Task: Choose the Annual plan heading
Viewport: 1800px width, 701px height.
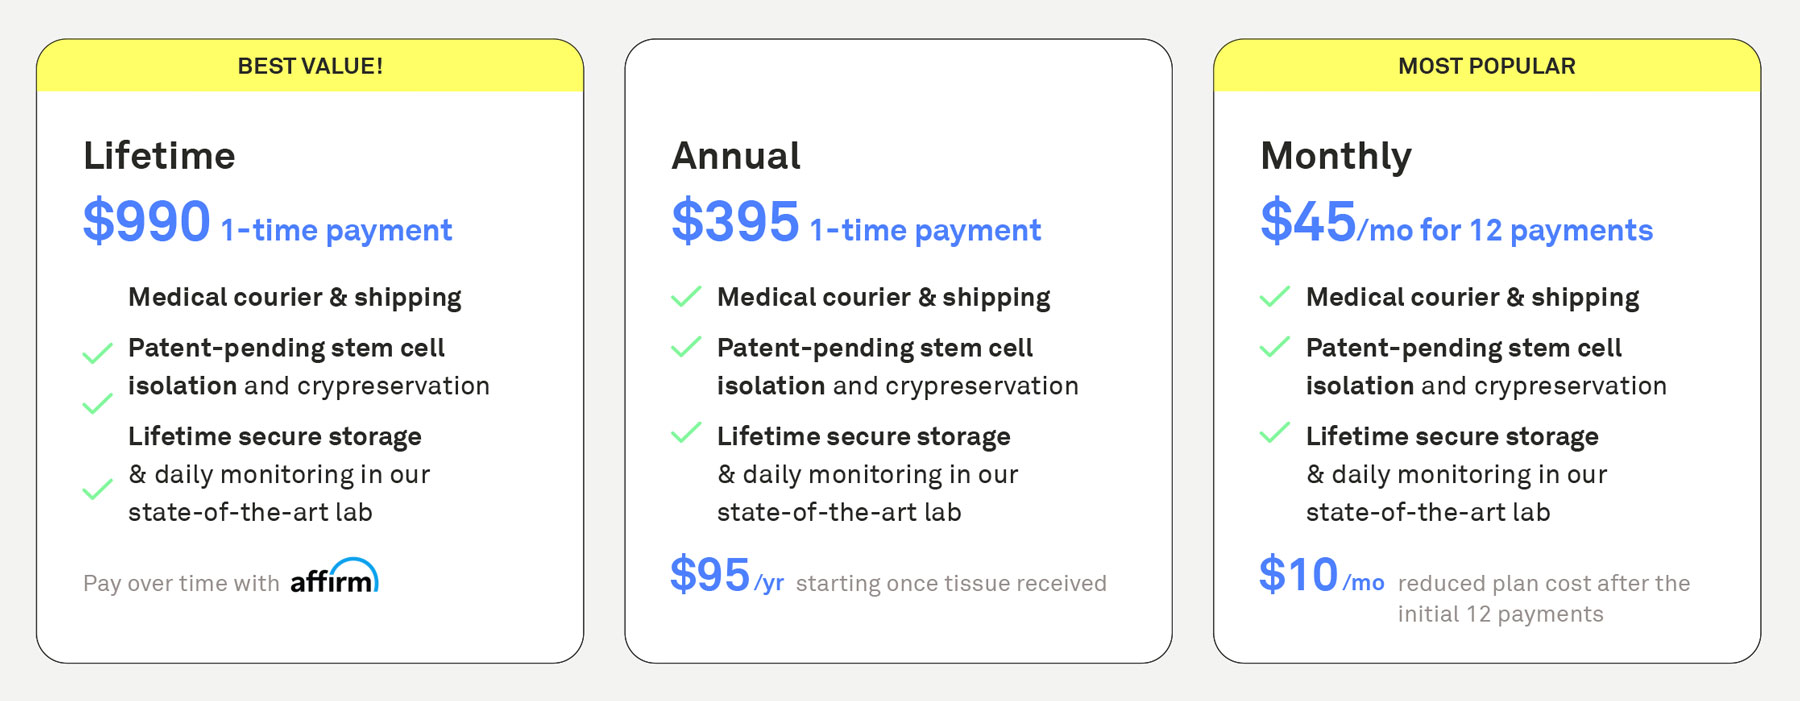Action: coord(736,156)
